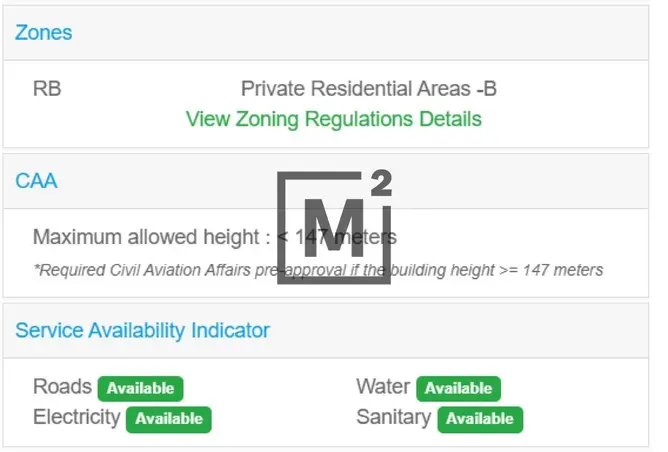The height and width of the screenshot is (452, 668).
Task: Open the View Zoning Regulations Details link
Action: [334, 119]
